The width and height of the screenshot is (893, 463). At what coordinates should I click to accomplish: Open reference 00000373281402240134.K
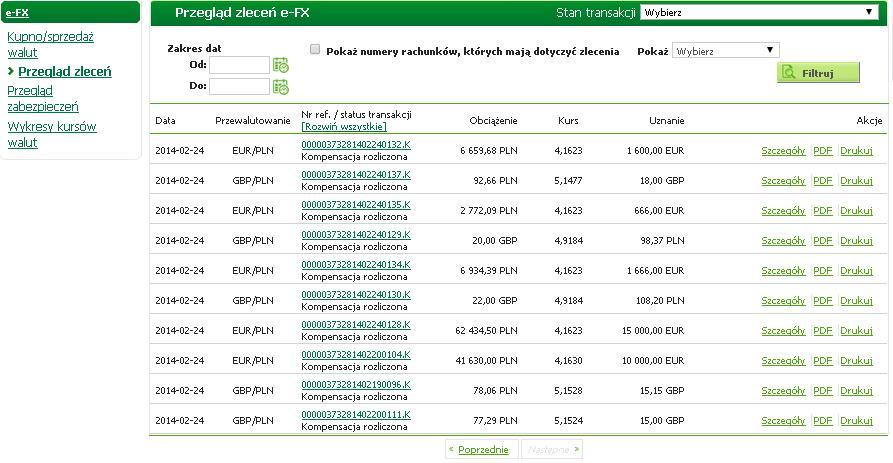tap(356, 265)
